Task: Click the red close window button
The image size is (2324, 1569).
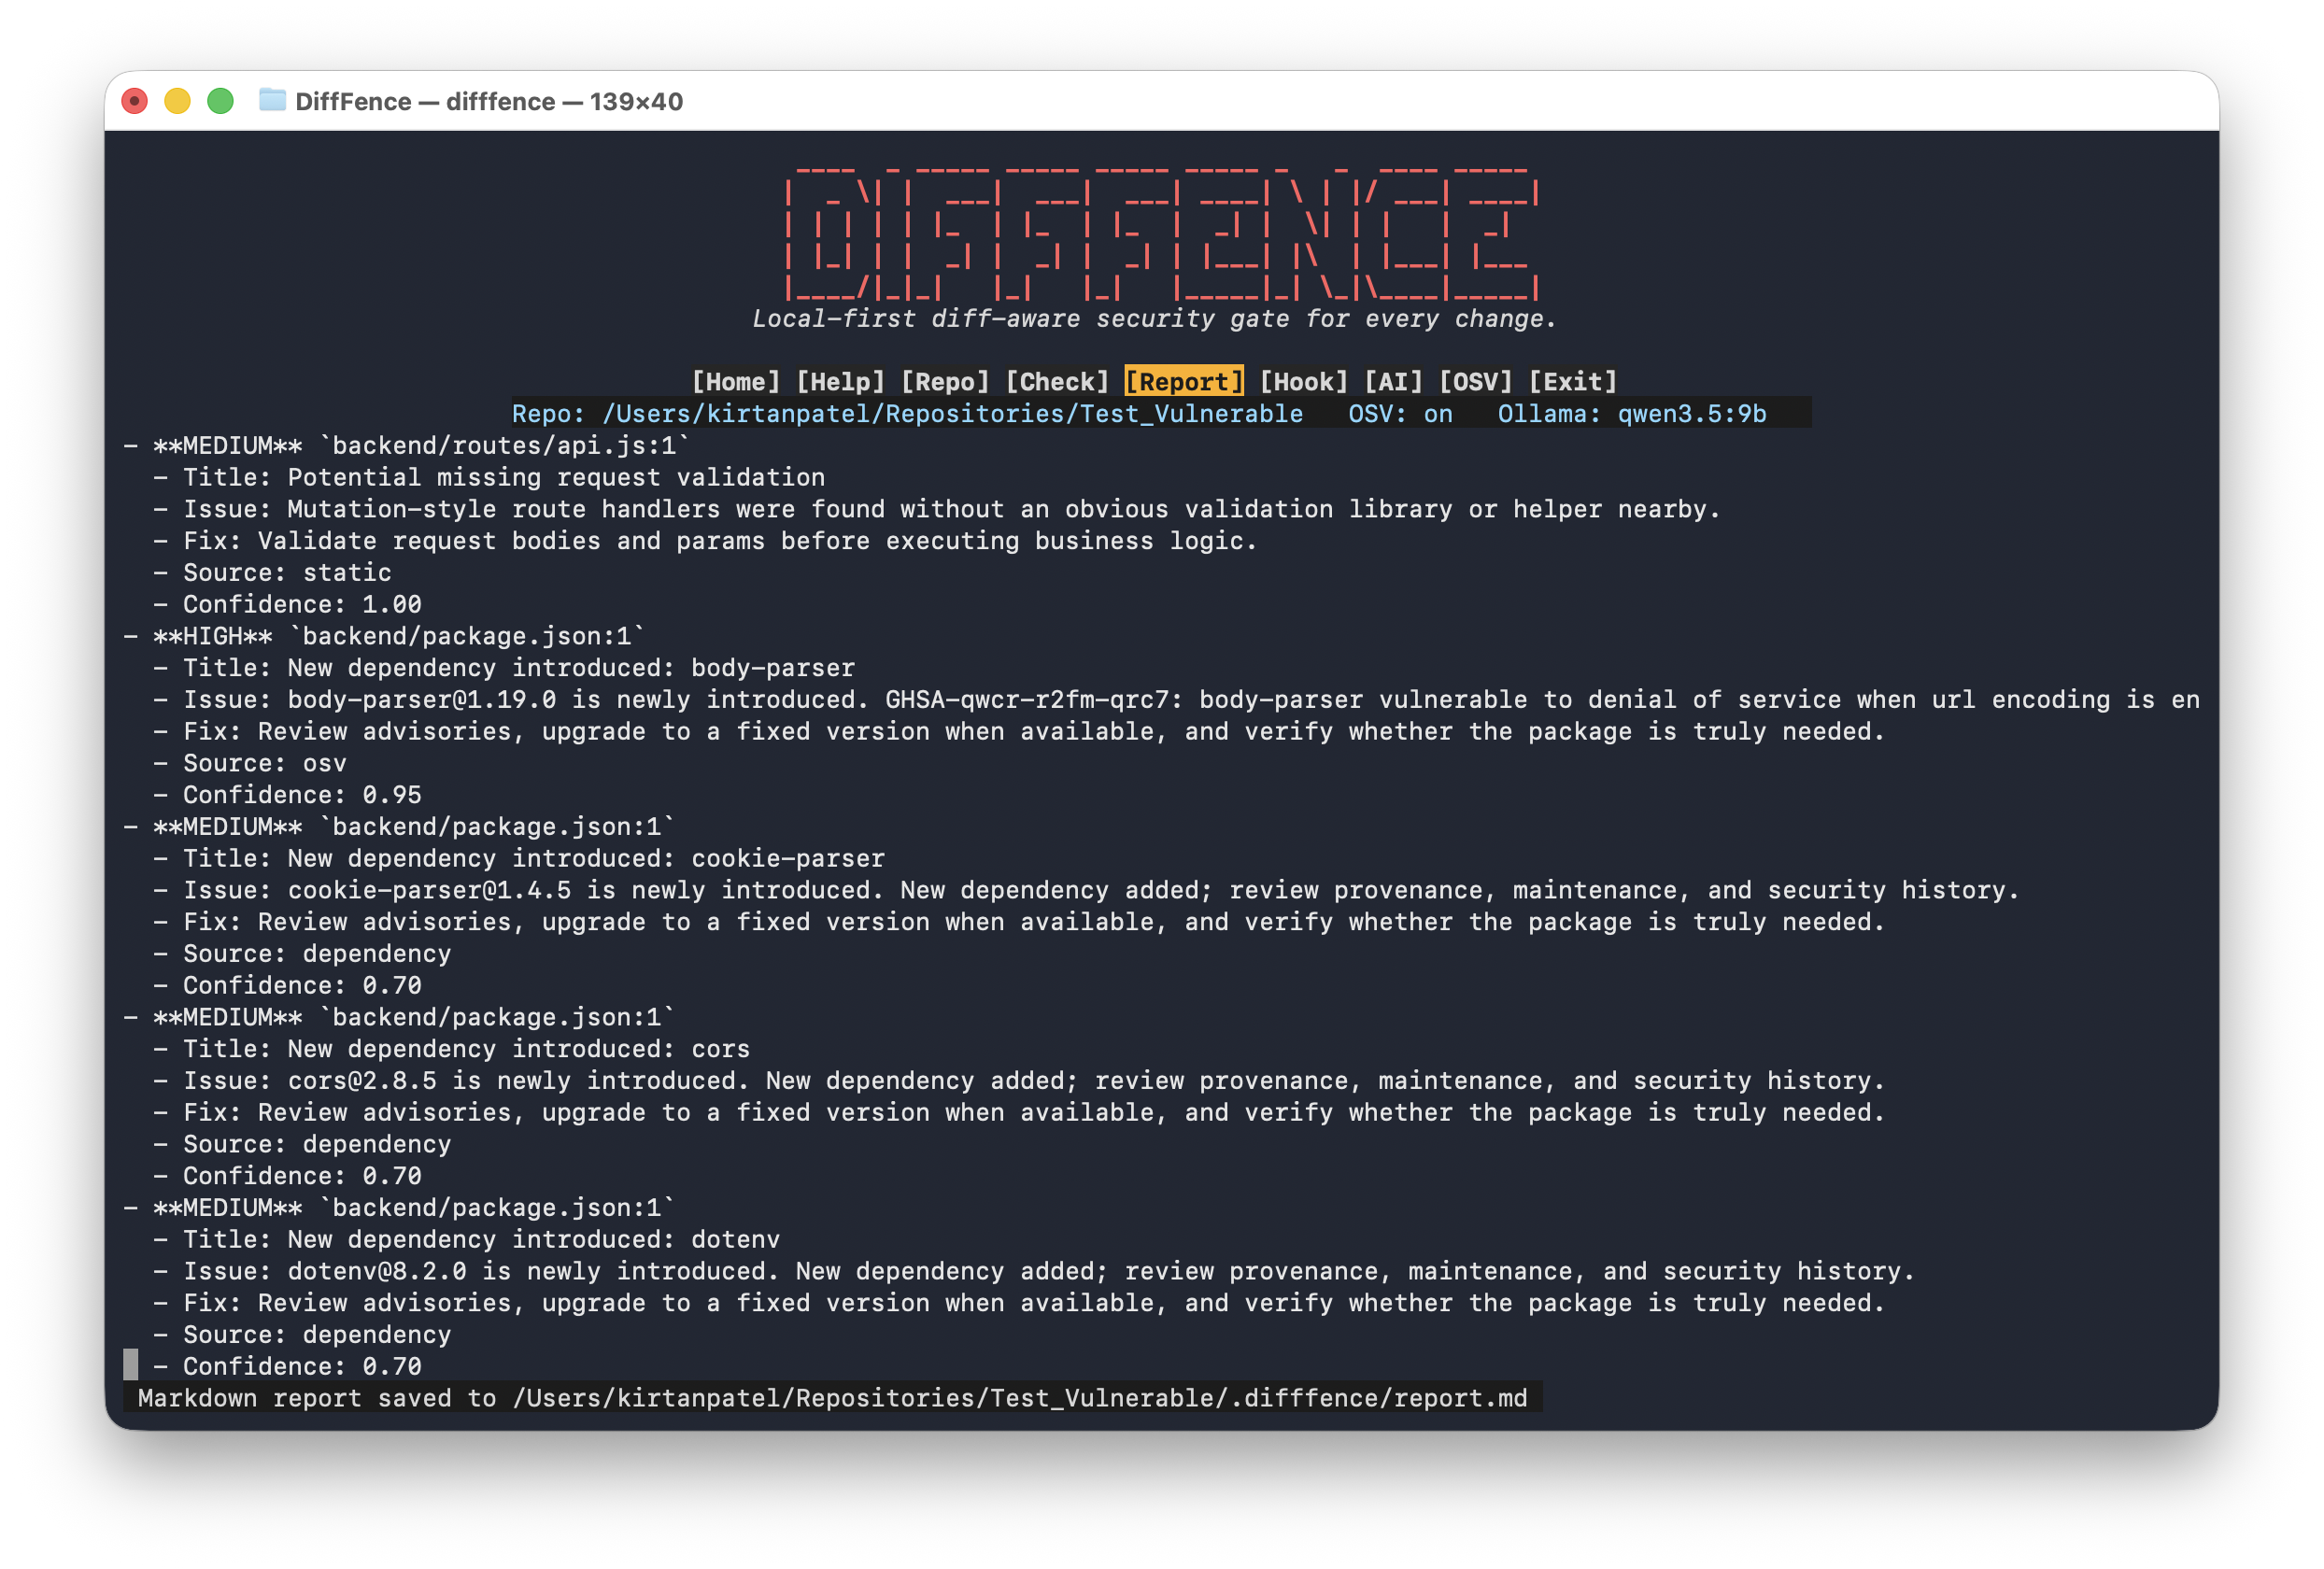Action: [x=135, y=101]
